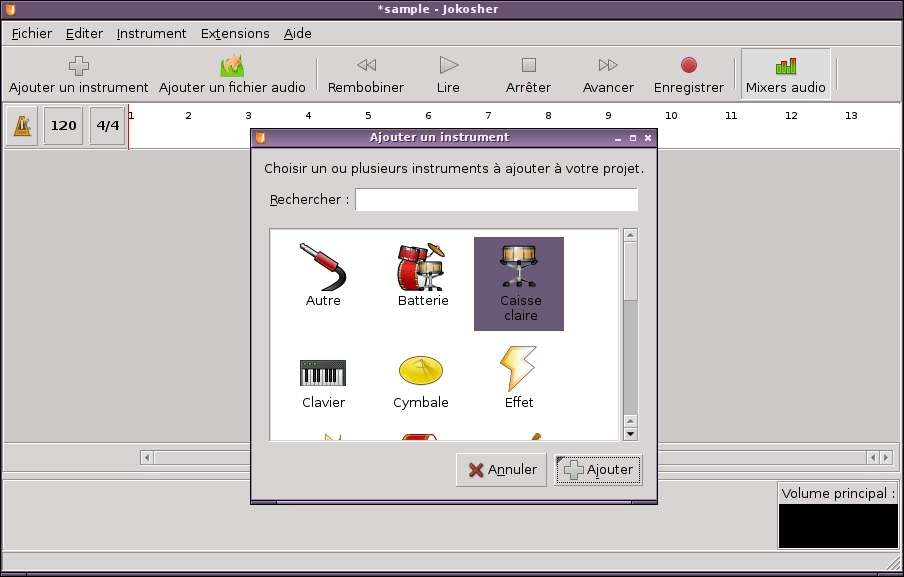The height and width of the screenshot is (577, 904).
Task: Click the 4/4 time signature button
Action: 108,125
